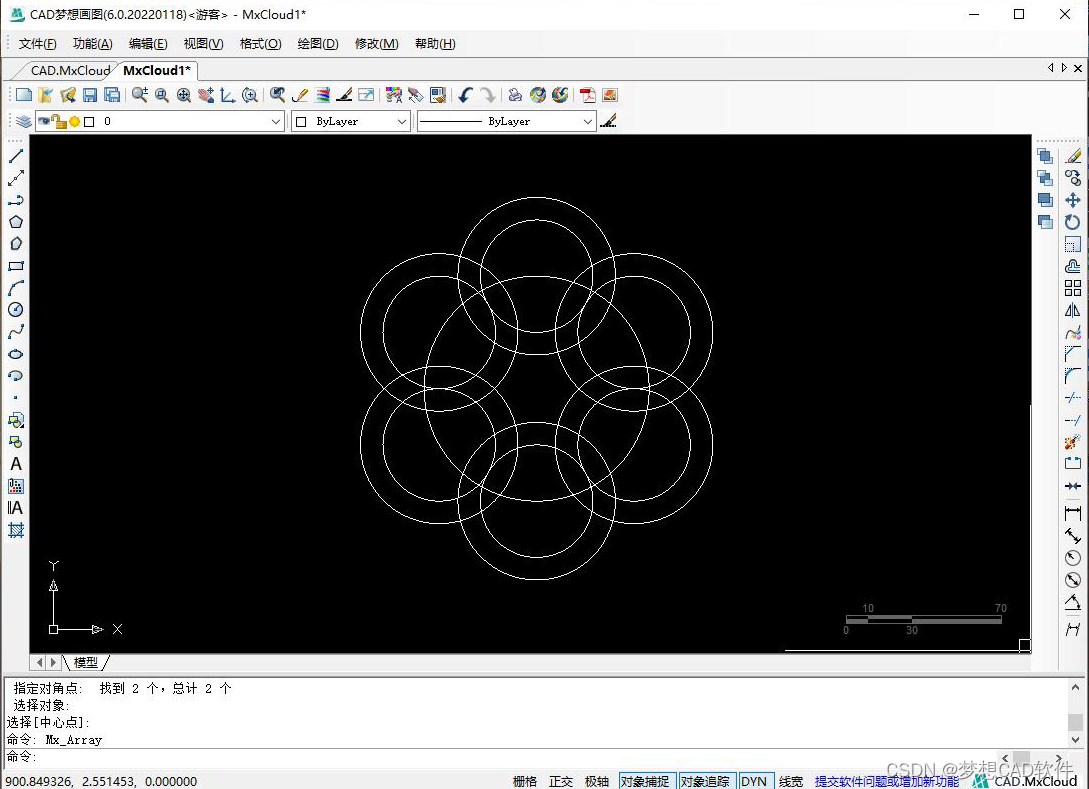Open the 文件(F) menu
The width and height of the screenshot is (1089, 789).
(38, 44)
